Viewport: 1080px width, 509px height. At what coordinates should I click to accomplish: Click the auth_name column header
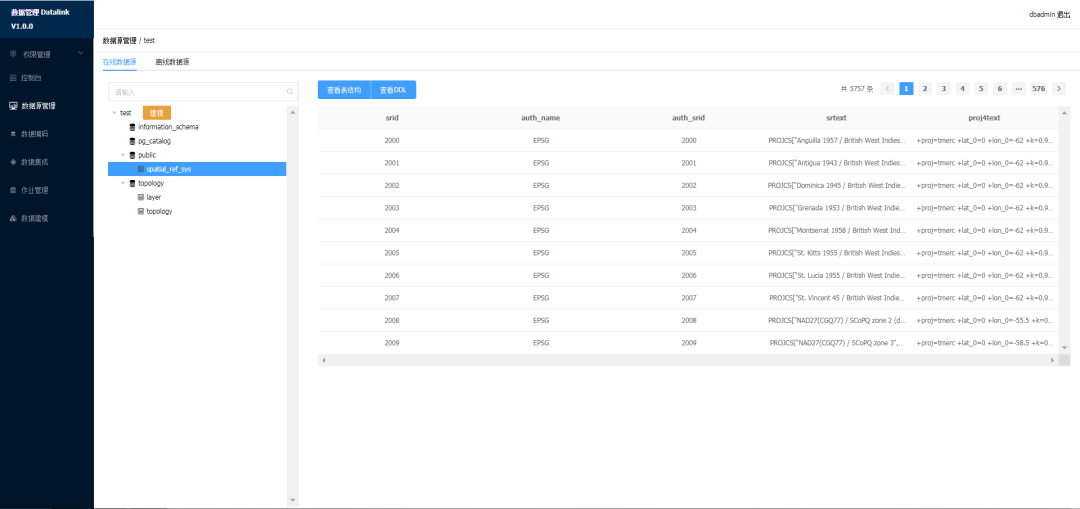coord(541,118)
